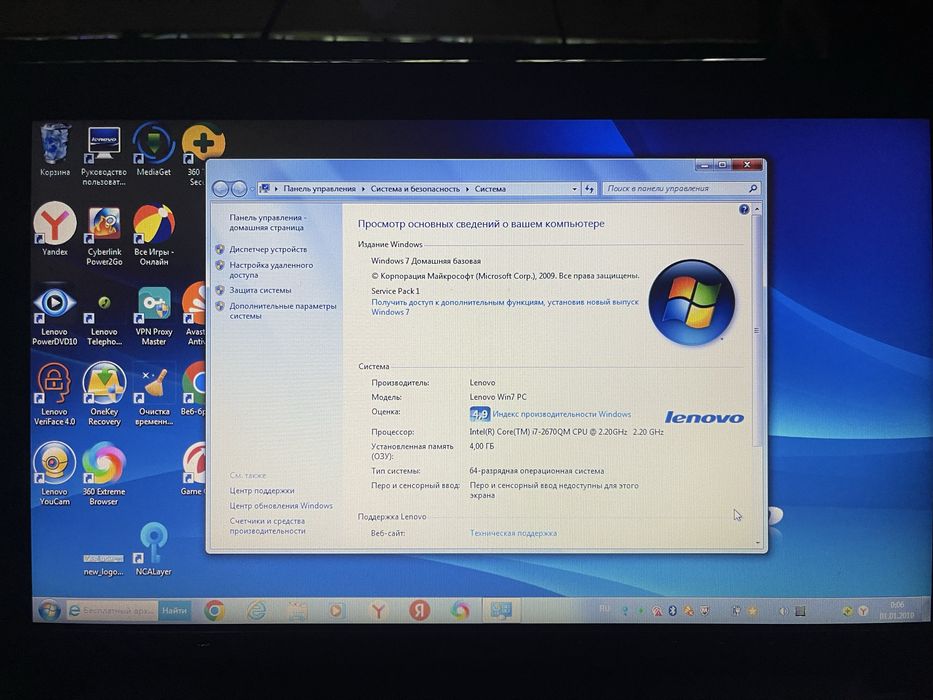Click the Найти button on the taskbar
Screen dimensions: 933x700
click(174, 611)
